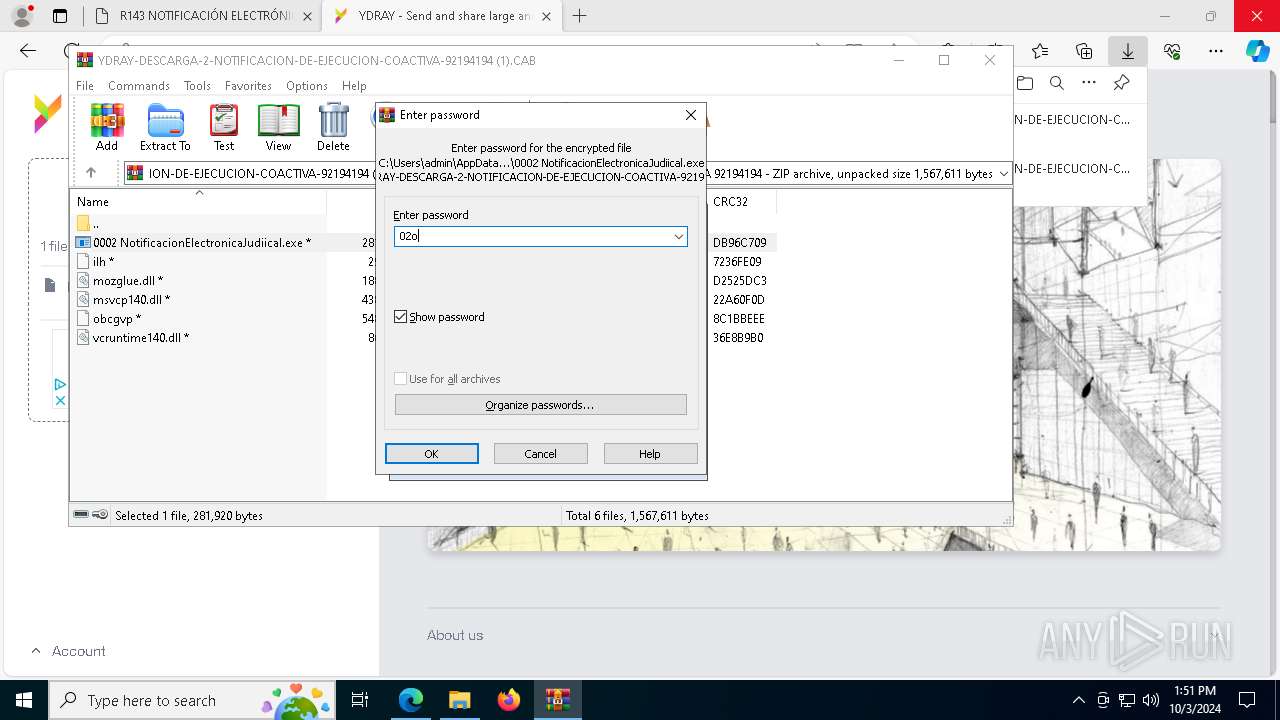Open a new browser tab

pyautogui.click(x=579, y=16)
